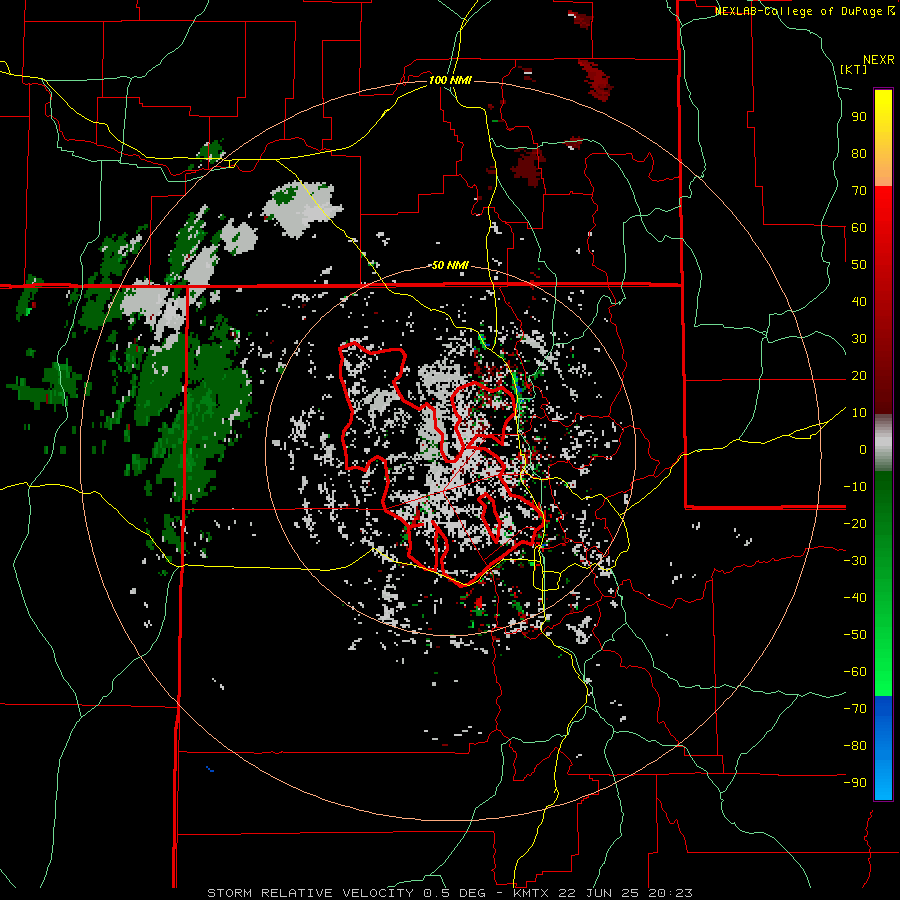Select the "[KT]" units label
The width and height of the screenshot is (900, 900).
coord(854,69)
